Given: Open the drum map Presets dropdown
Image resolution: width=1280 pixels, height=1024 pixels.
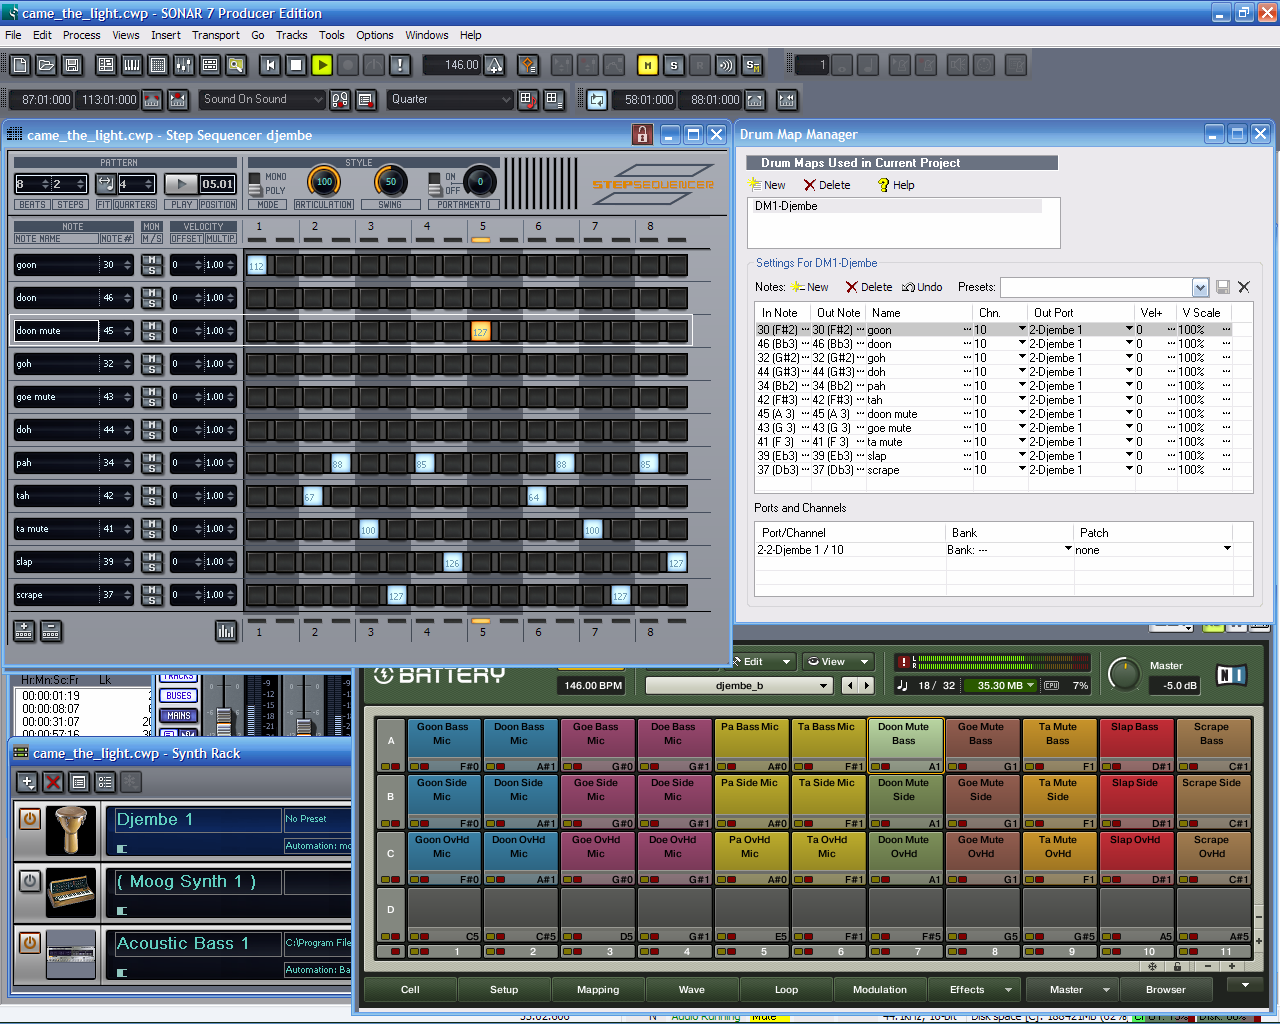Looking at the screenshot, I should pyautogui.click(x=1200, y=287).
